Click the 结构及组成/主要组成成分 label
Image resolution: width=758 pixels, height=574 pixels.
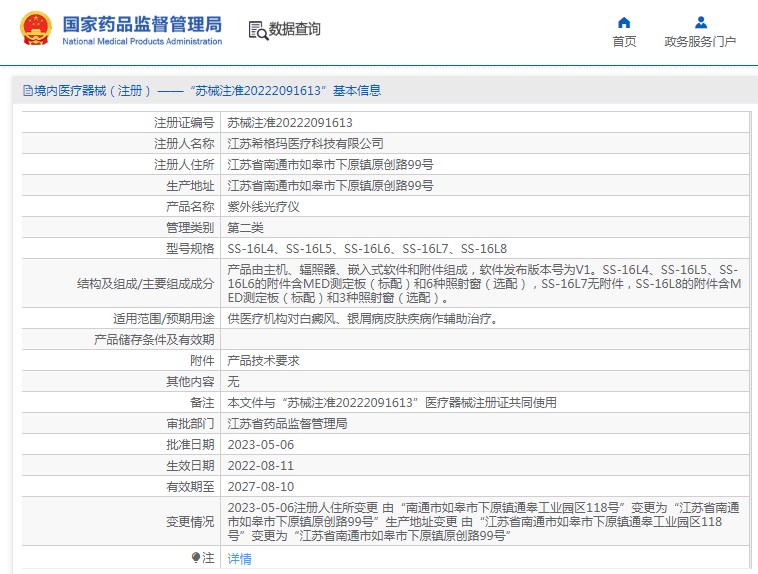[145, 284]
